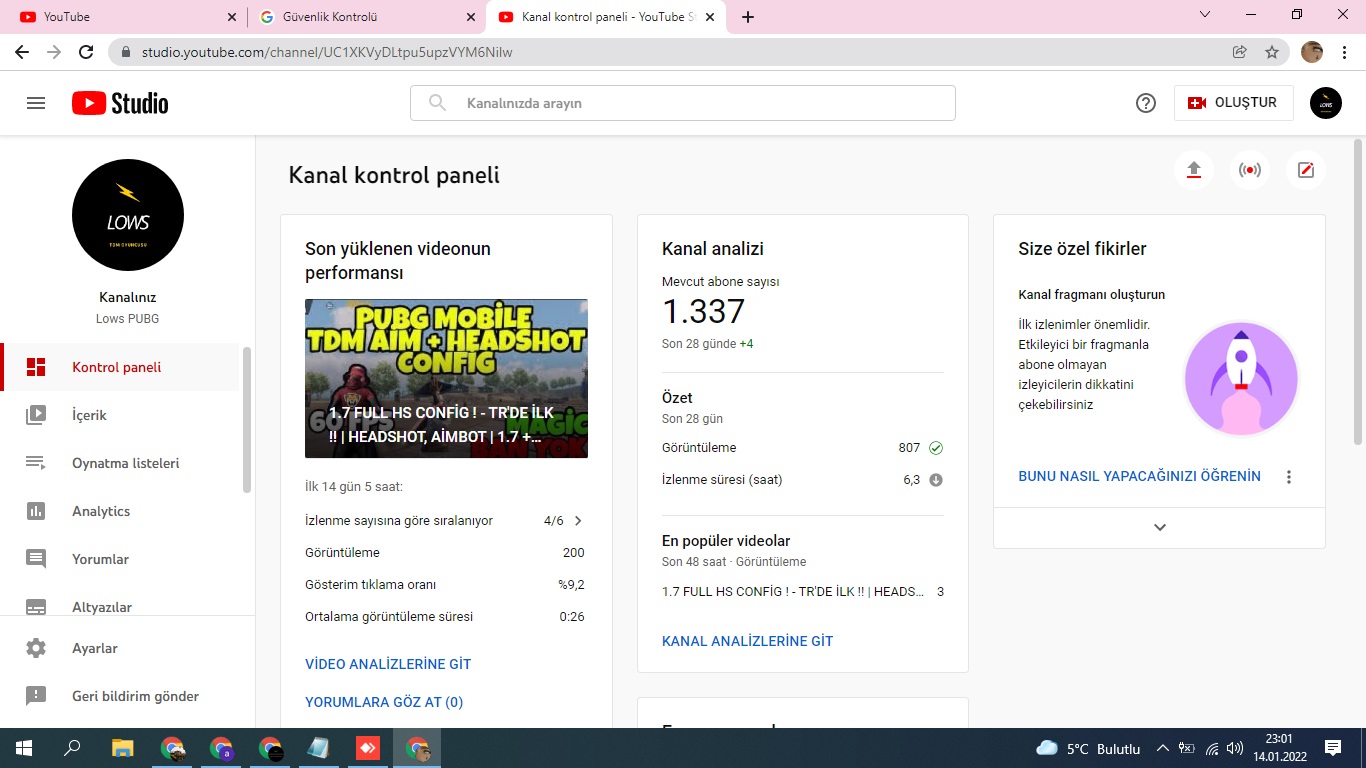Close the Güvenlik Kontrolü browser tab
The image size is (1366, 768).
471,17
